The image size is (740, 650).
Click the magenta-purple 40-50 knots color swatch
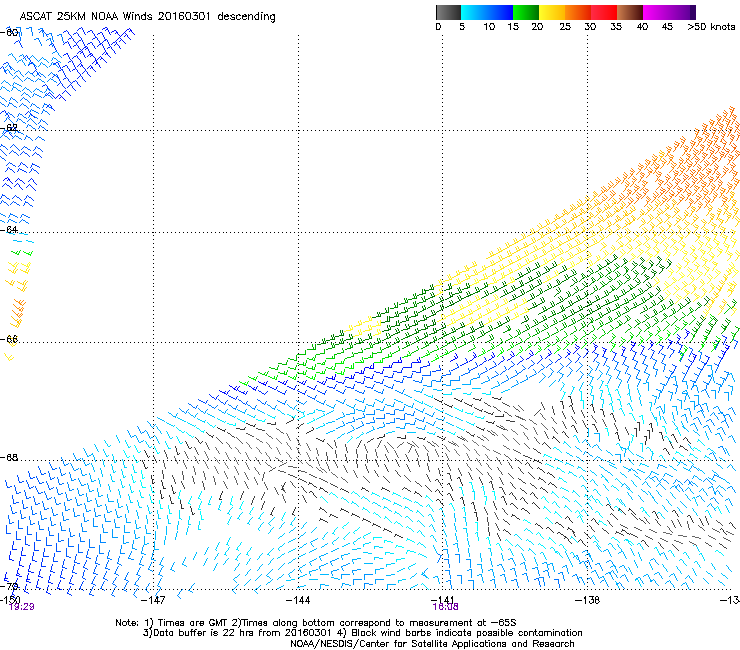[669, 12]
